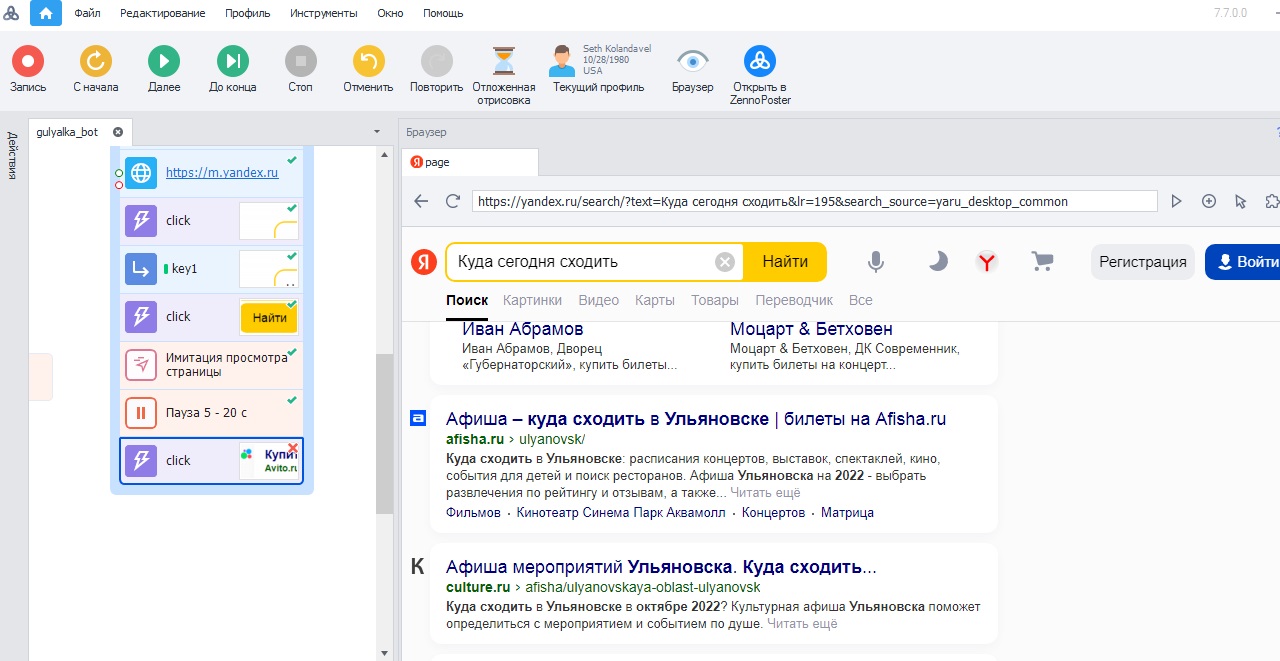Switch to the Переводчик search tab
This screenshot has height=661, width=1280.
(x=794, y=300)
